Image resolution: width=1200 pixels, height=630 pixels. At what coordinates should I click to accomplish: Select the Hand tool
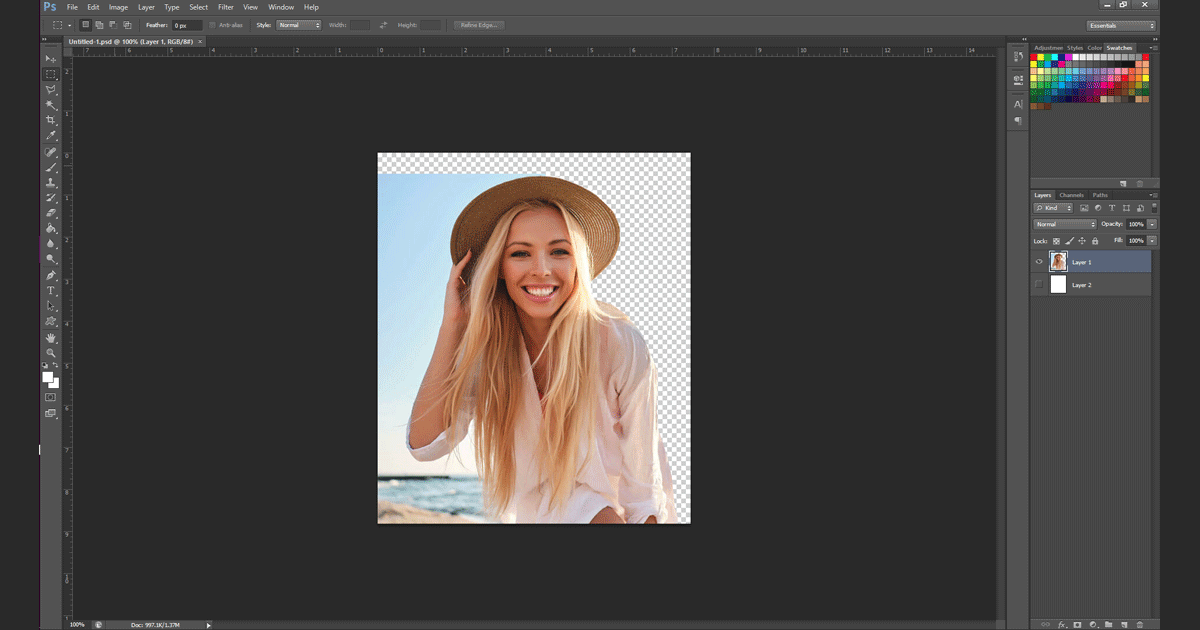click(x=51, y=338)
